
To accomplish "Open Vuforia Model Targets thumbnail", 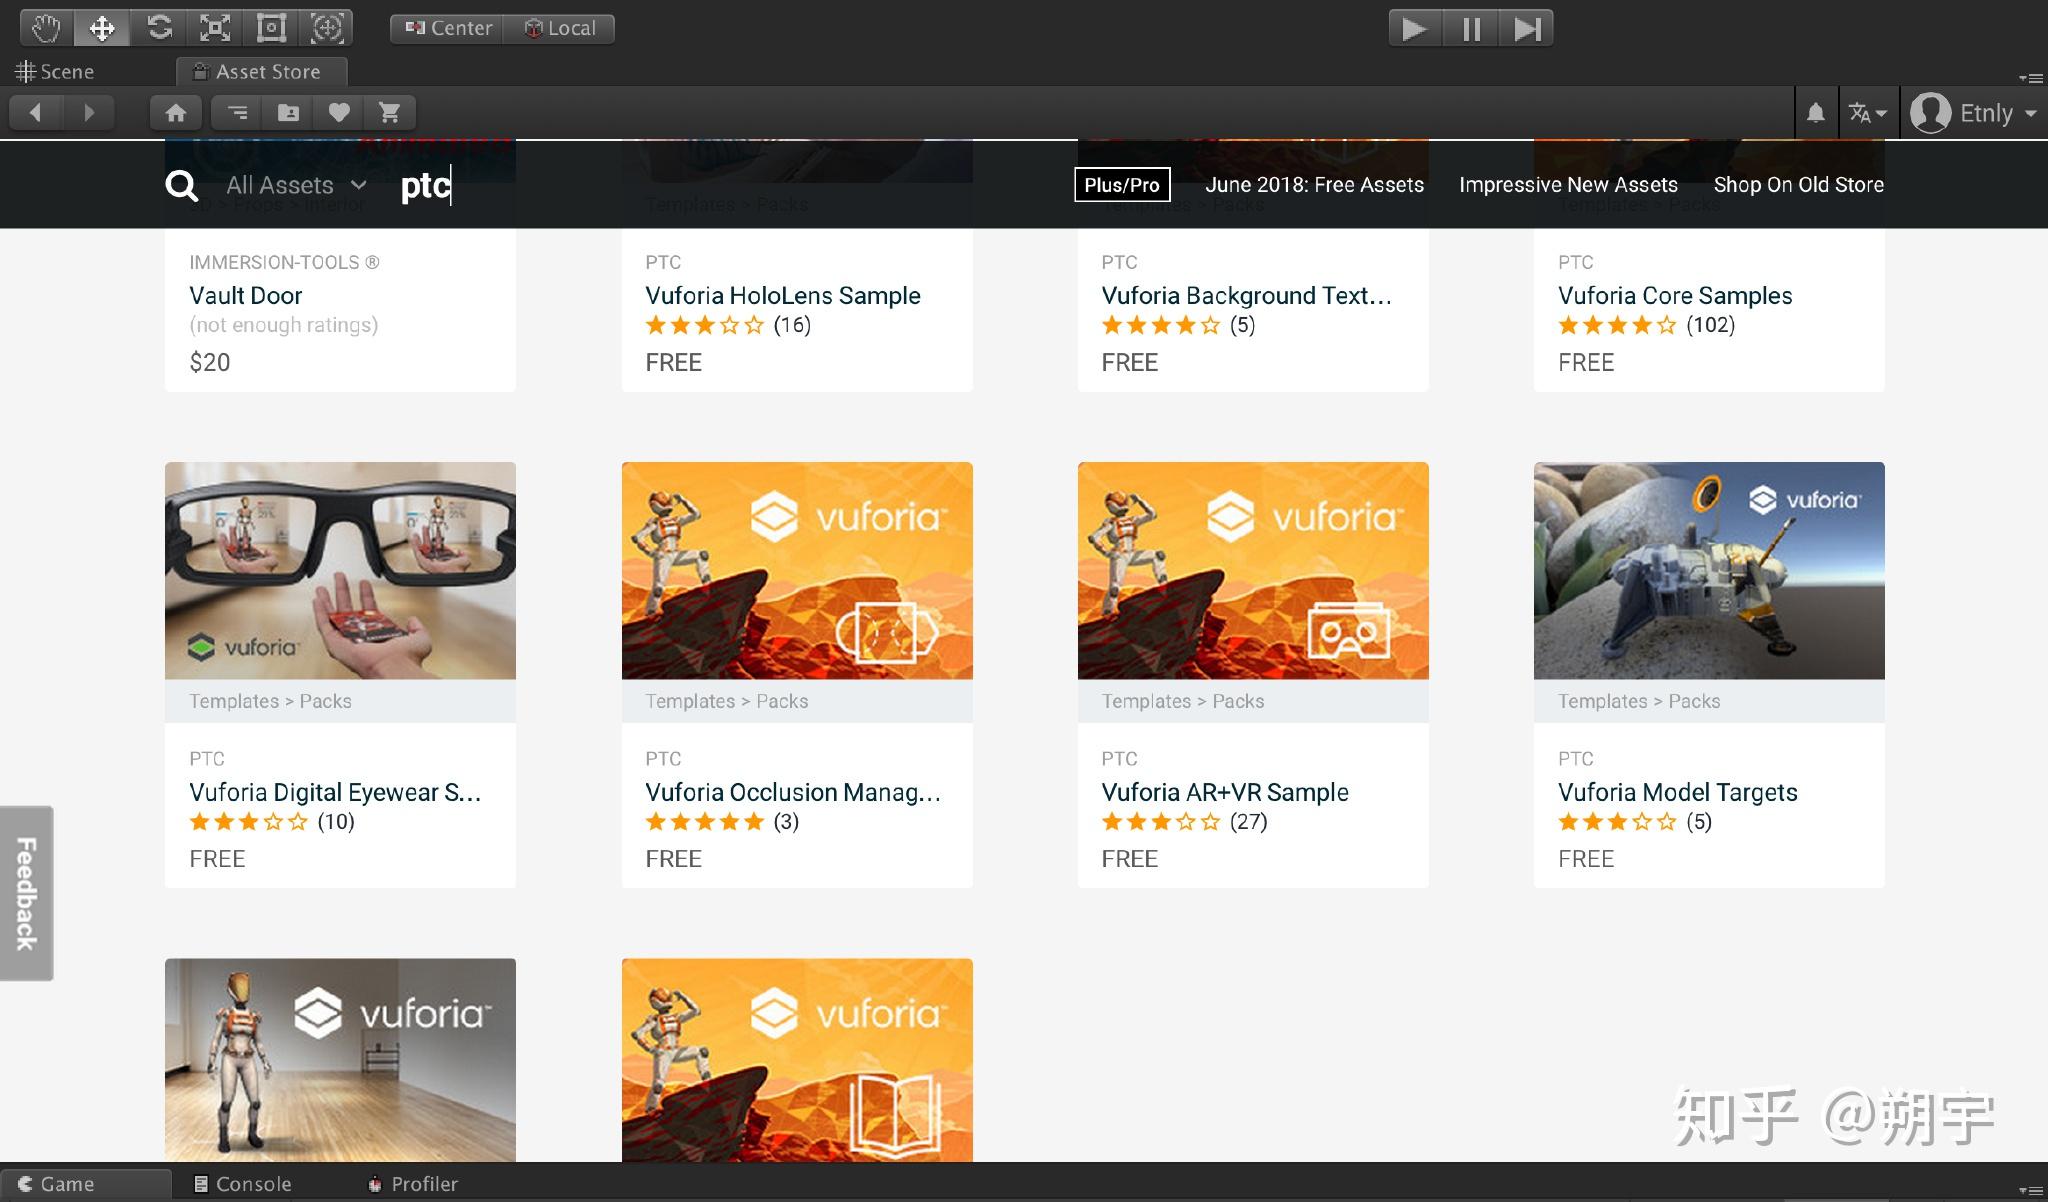I will point(1708,570).
